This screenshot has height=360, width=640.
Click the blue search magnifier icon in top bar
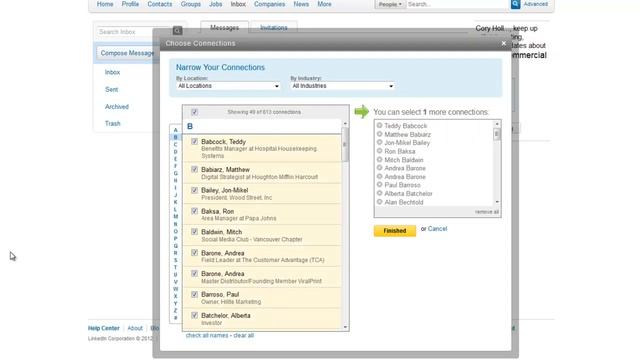pyautogui.click(x=515, y=4)
